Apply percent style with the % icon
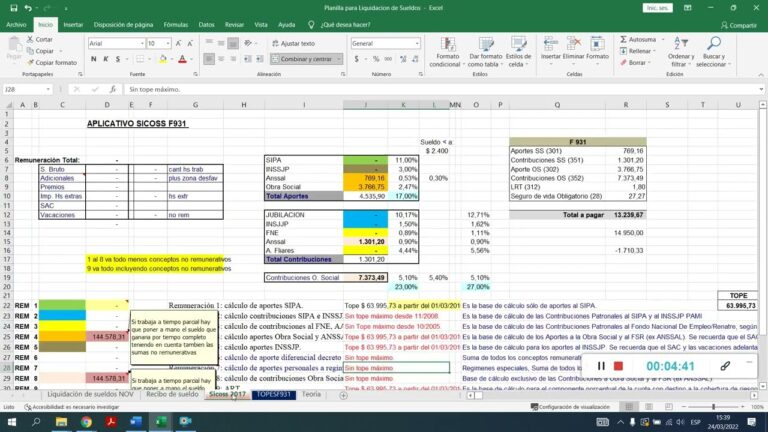The height and width of the screenshot is (432, 768). (x=376, y=59)
